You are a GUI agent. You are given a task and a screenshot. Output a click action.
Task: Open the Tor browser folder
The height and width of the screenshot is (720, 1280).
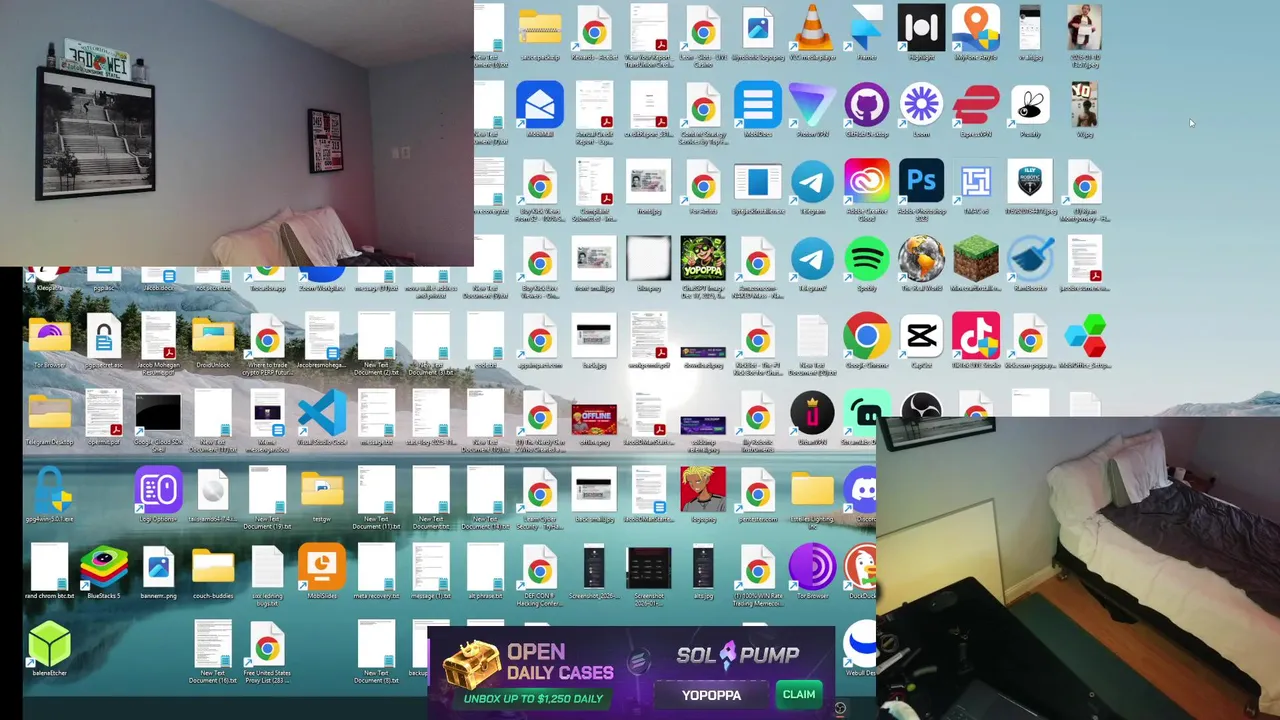pyautogui.click(x=50, y=337)
